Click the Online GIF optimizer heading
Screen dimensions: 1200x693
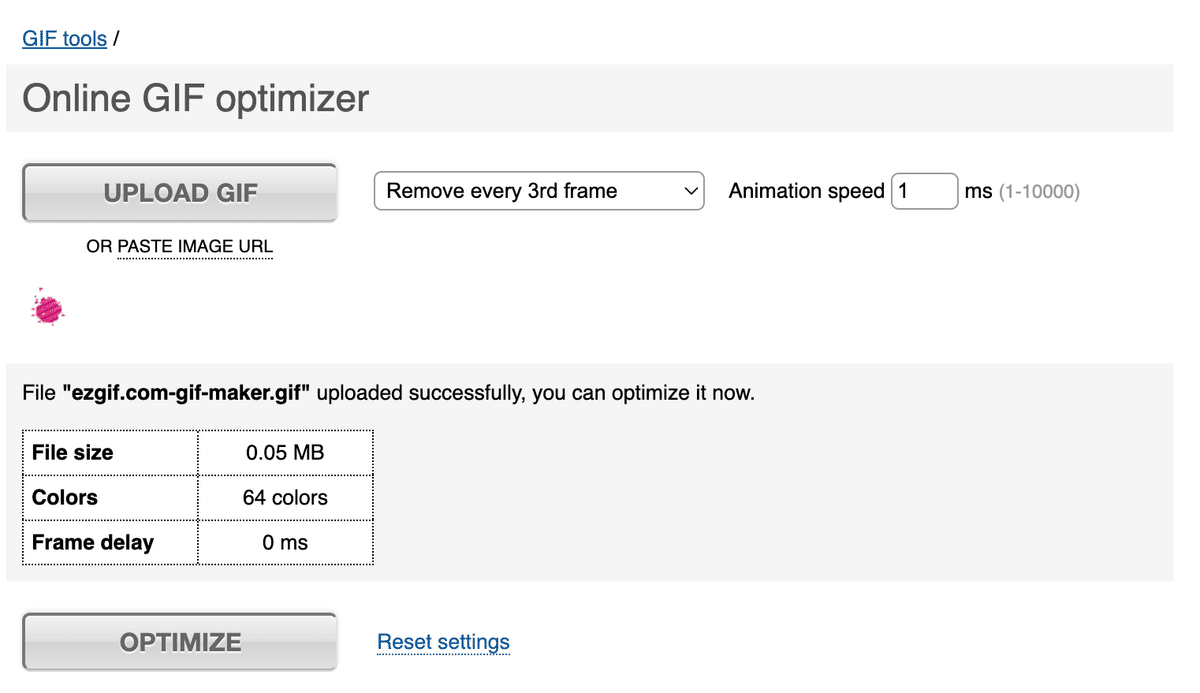tap(195, 98)
